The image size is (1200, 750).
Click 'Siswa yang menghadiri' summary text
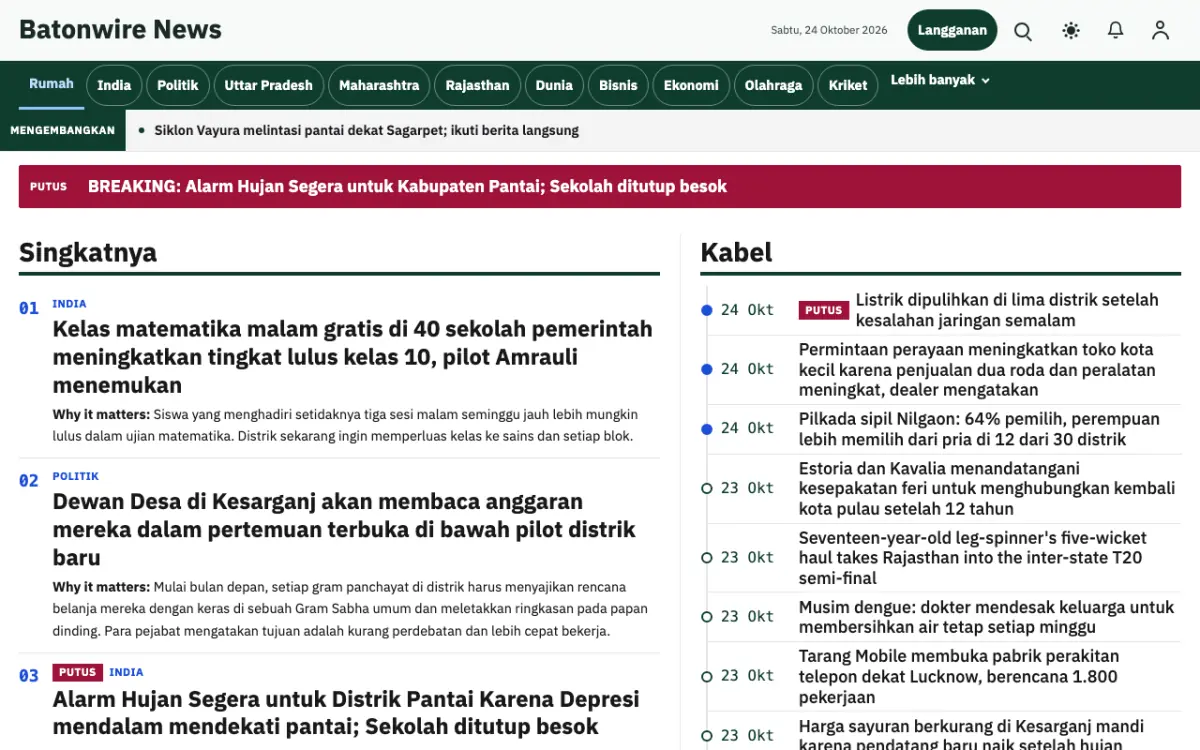(x=345, y=425)
